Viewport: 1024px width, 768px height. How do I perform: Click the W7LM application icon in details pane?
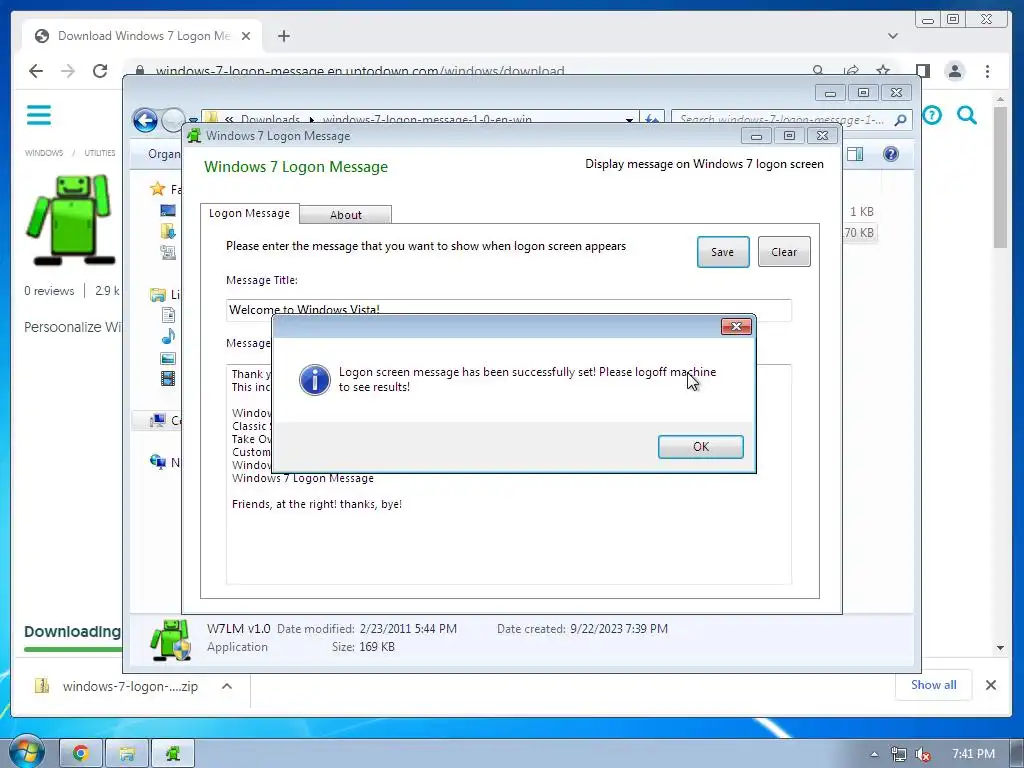click(x=170, y=639)
